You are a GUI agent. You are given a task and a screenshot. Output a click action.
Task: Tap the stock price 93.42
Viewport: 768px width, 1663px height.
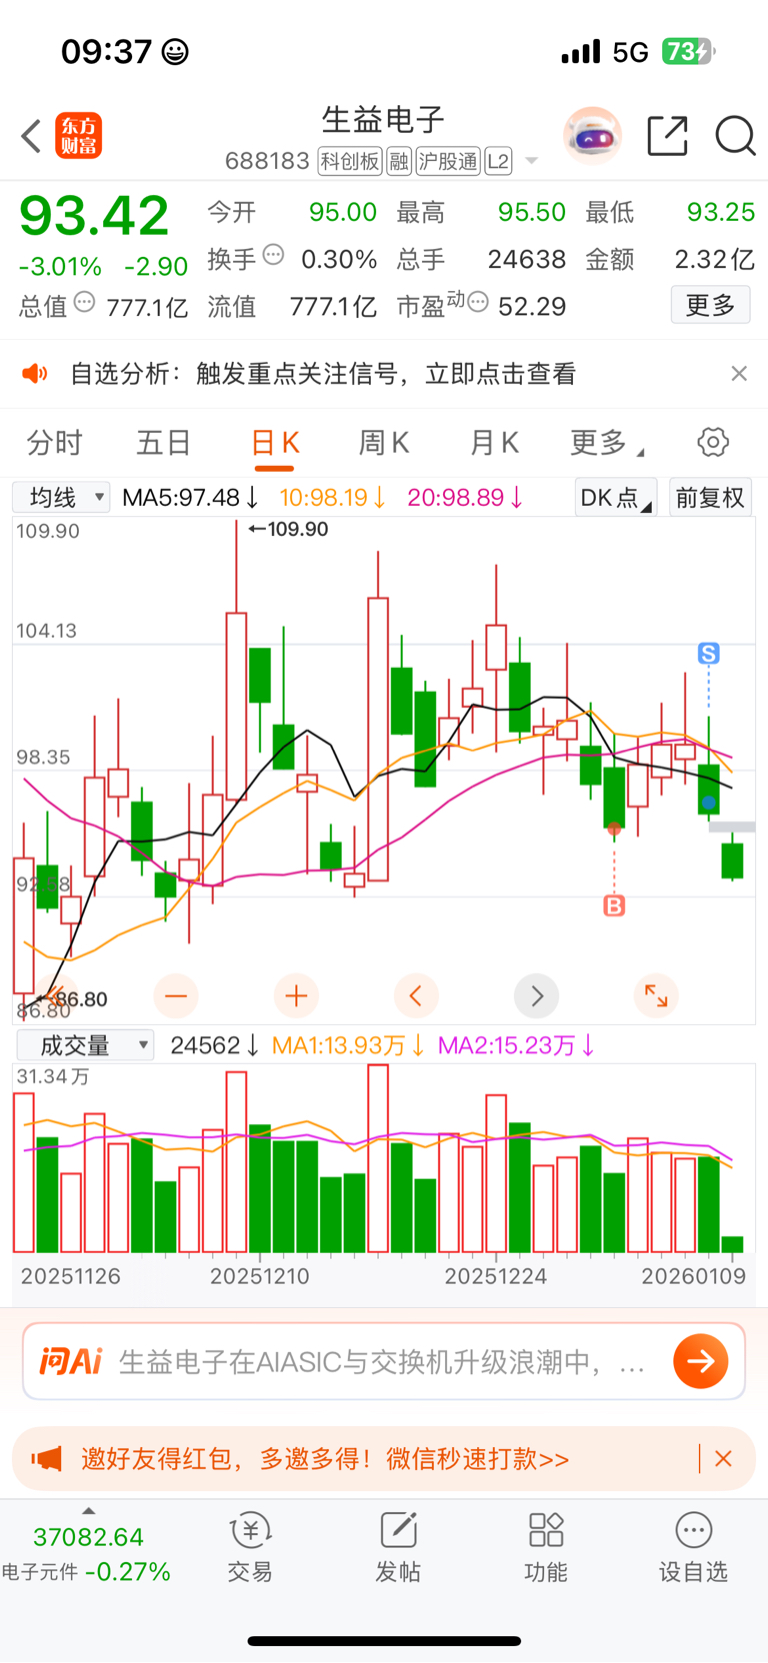(x=94, y=215)
